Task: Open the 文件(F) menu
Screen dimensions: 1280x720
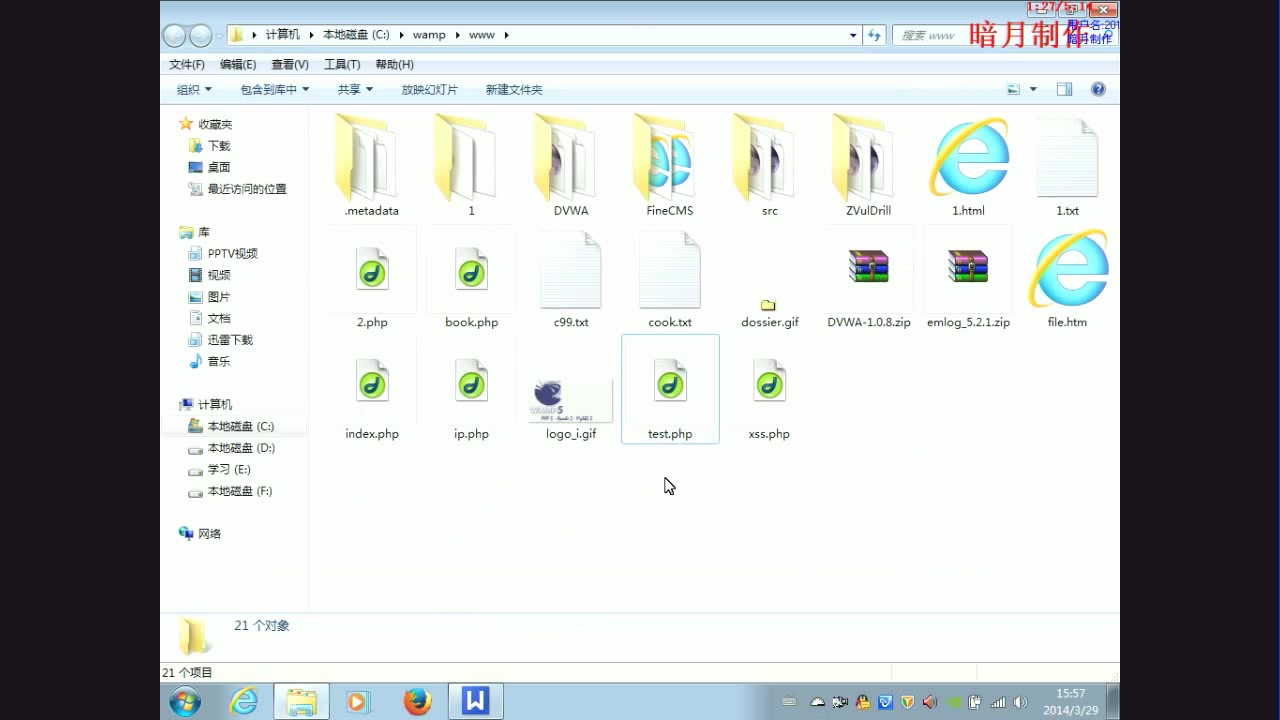Action: (187, 64)
